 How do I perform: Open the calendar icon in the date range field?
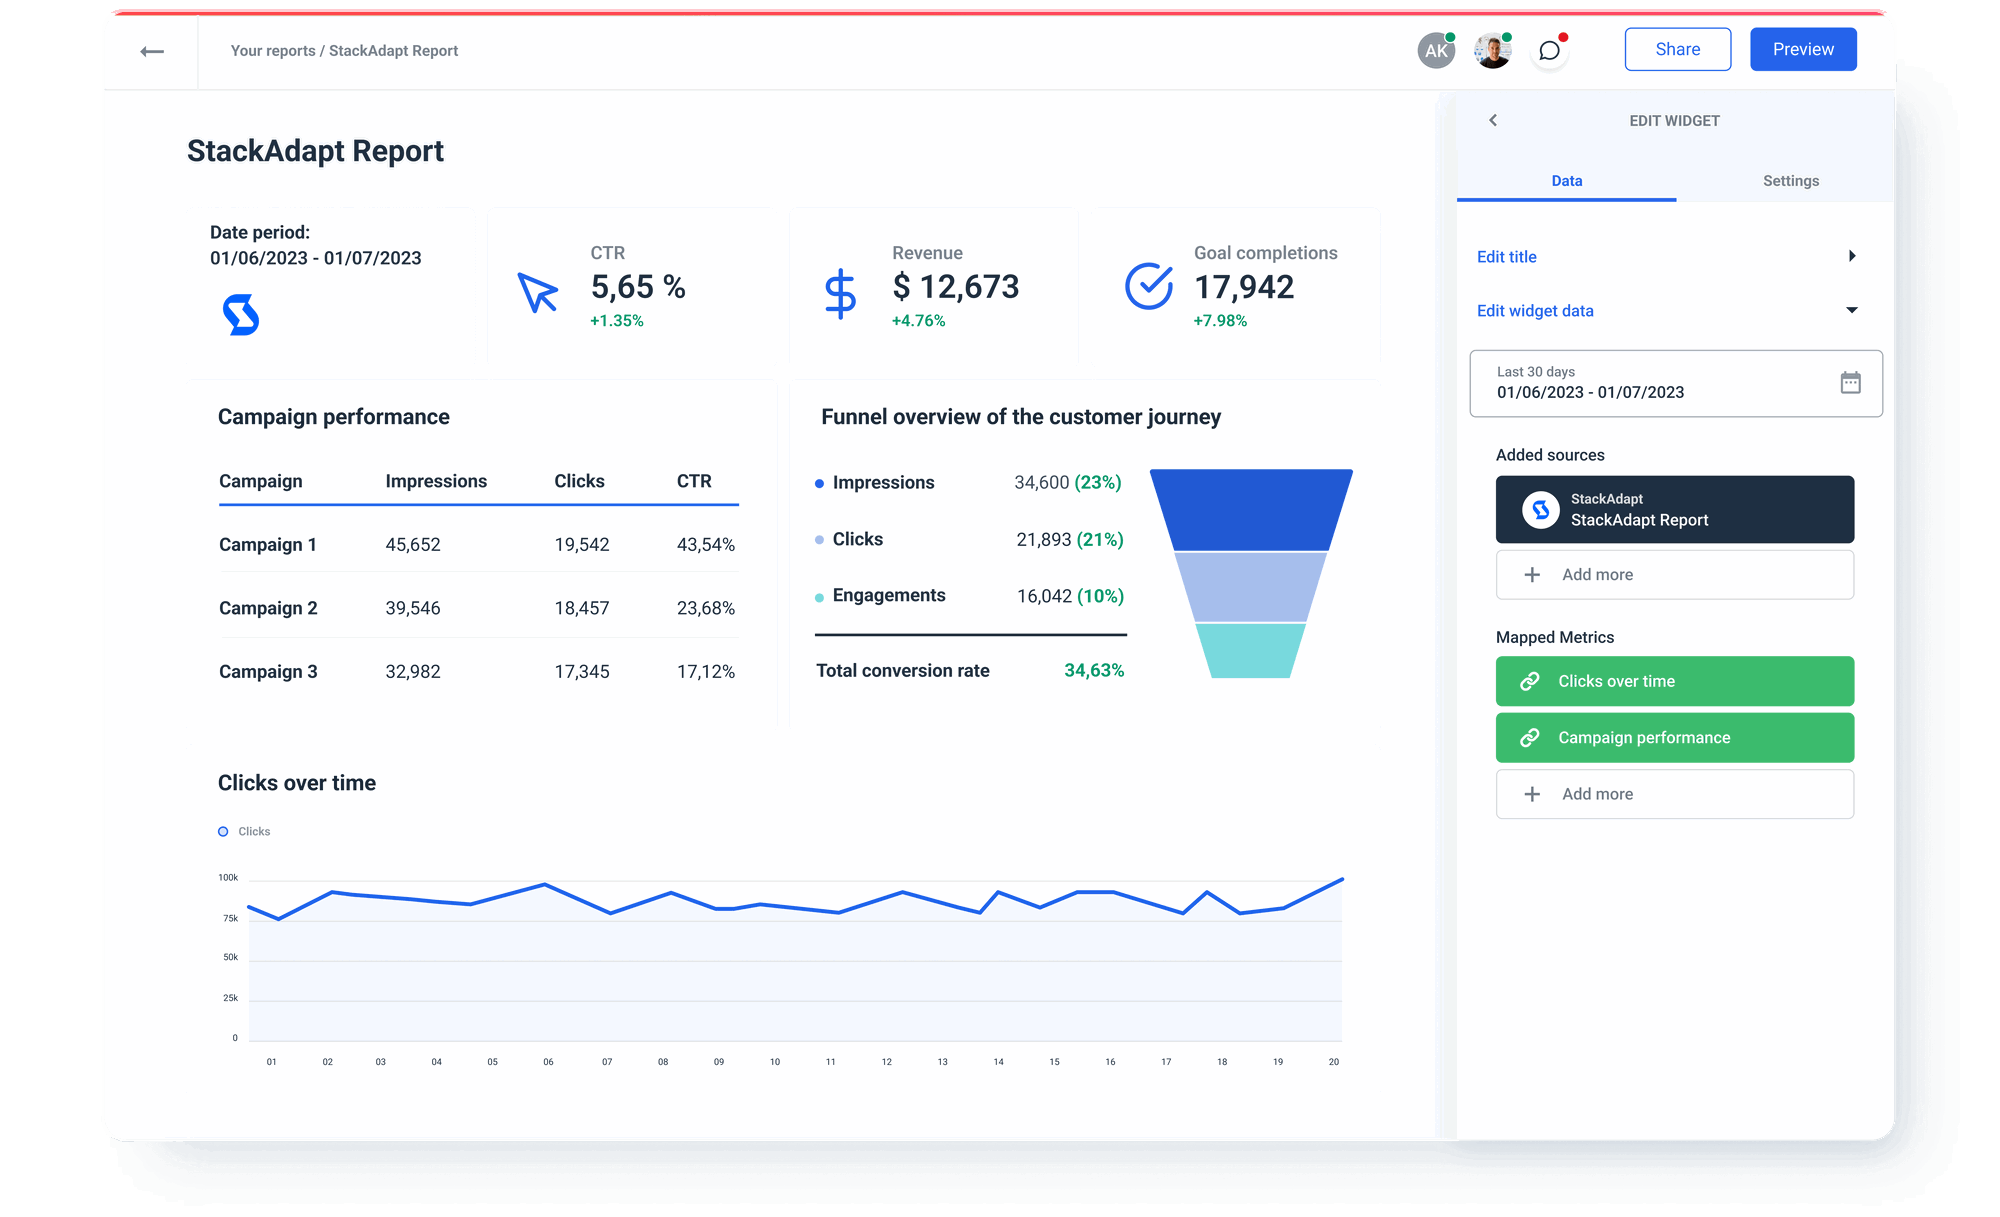(1852, 382)
